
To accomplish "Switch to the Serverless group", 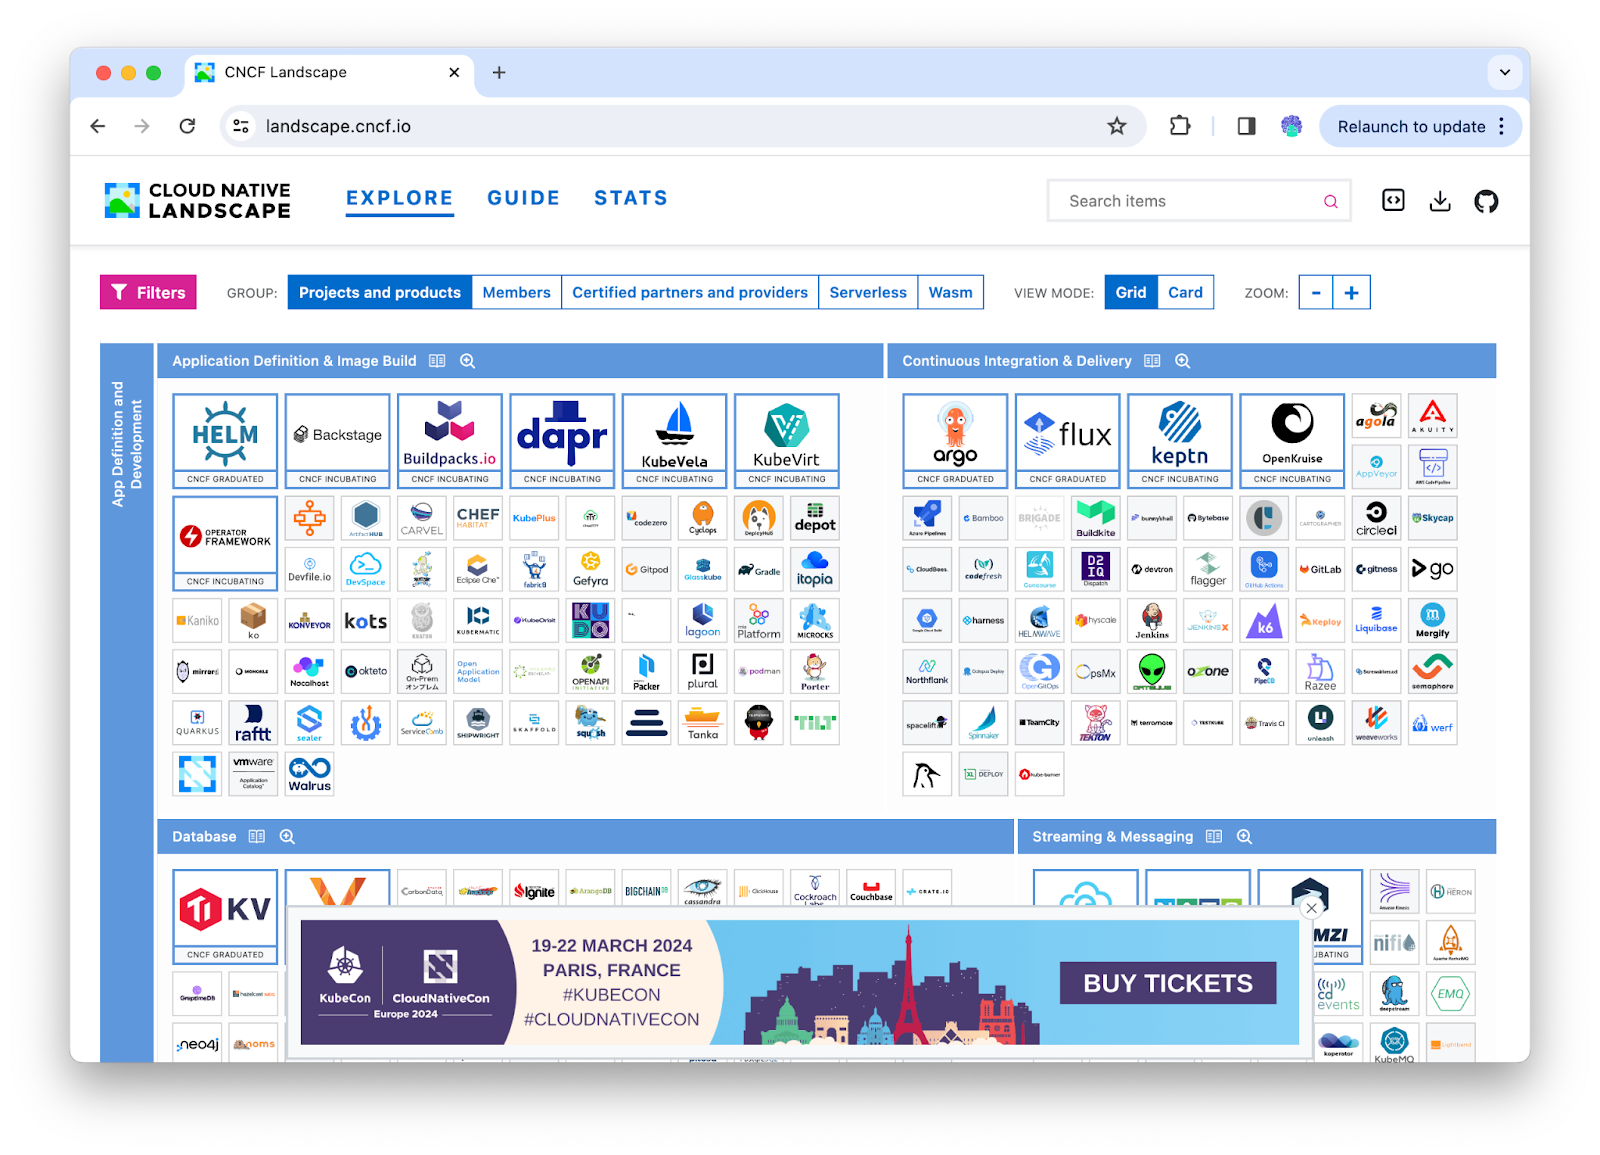I will [x=868, y=292].
